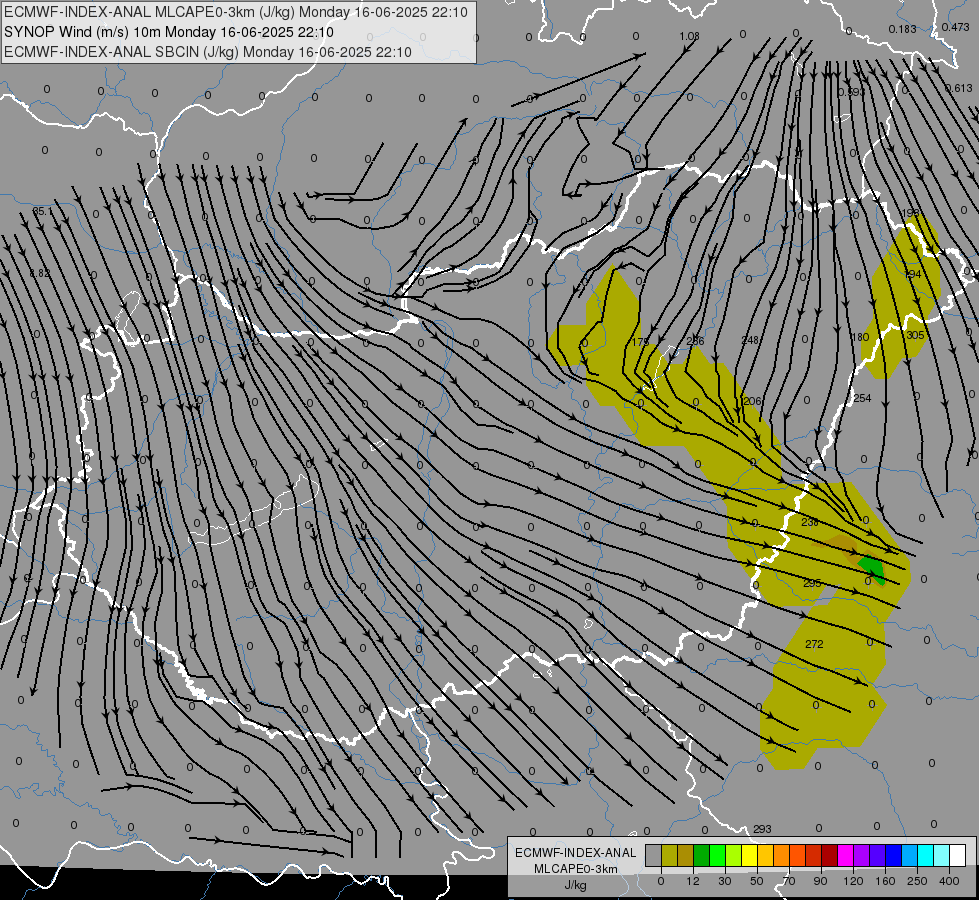979x900 pixels.
Task: Click the legend tick label 120
Action: (853, 881)
